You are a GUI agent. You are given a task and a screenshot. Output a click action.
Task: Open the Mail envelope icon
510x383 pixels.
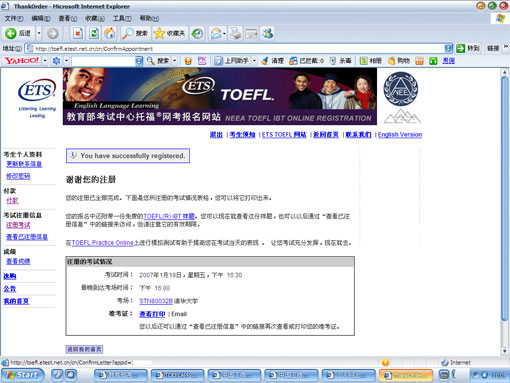(216, 33)
